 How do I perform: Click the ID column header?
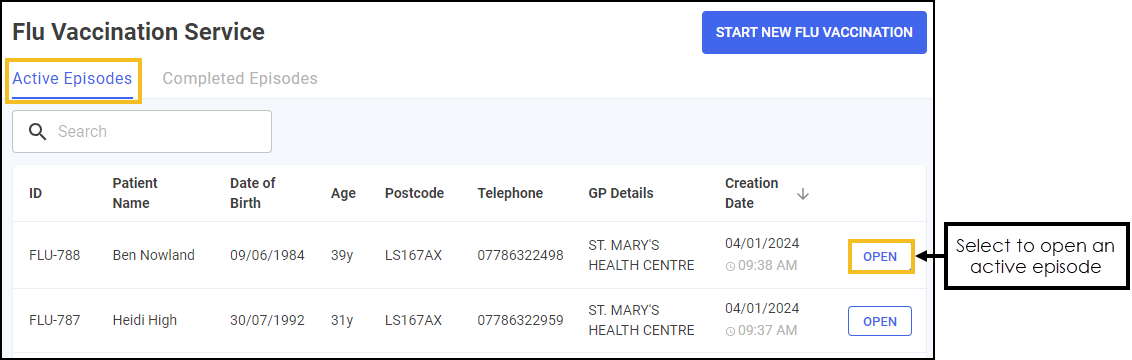pos(35,193)
